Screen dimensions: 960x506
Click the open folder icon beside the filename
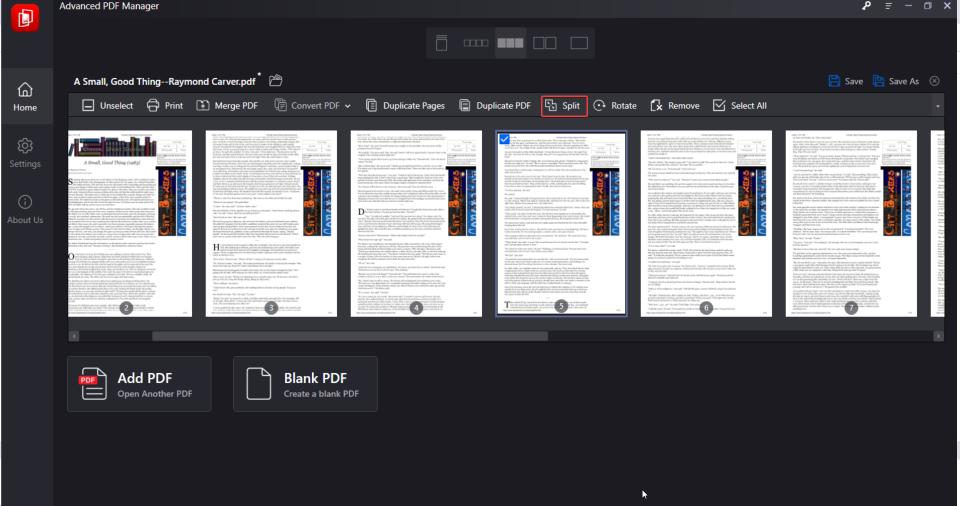[x=276, y=80]
